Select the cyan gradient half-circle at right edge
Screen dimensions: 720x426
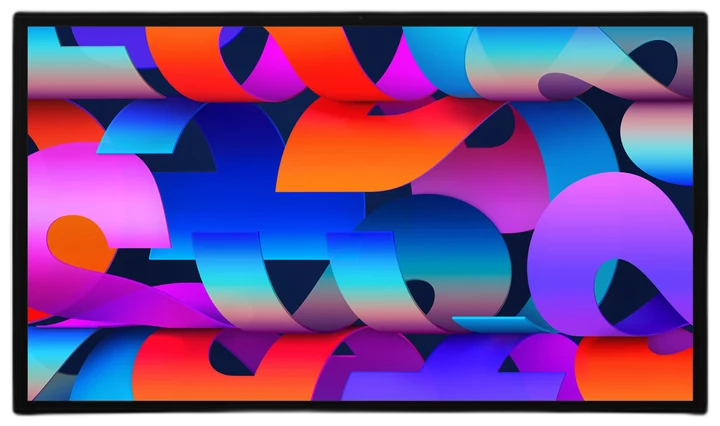coord(661,140)
